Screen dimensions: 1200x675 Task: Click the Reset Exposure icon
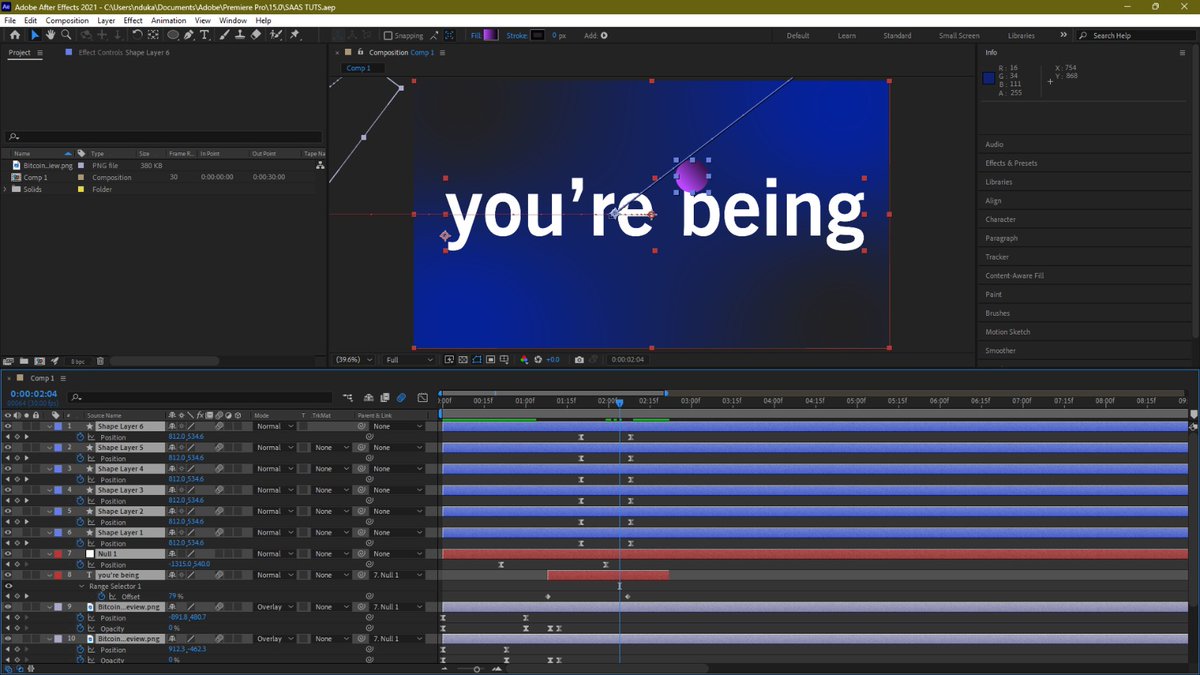click(538, 359)
